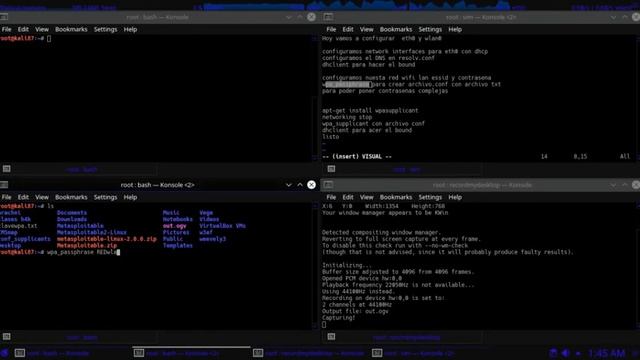Open File menu in top-left bash Konsole
This screenshot has width=640, height=360.
tap(7, 29)
